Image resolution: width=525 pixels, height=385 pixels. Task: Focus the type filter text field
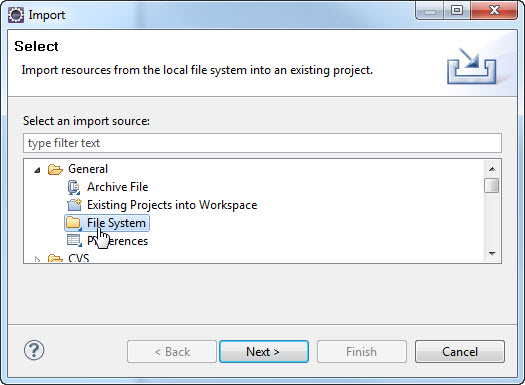[x=262, y=143]
